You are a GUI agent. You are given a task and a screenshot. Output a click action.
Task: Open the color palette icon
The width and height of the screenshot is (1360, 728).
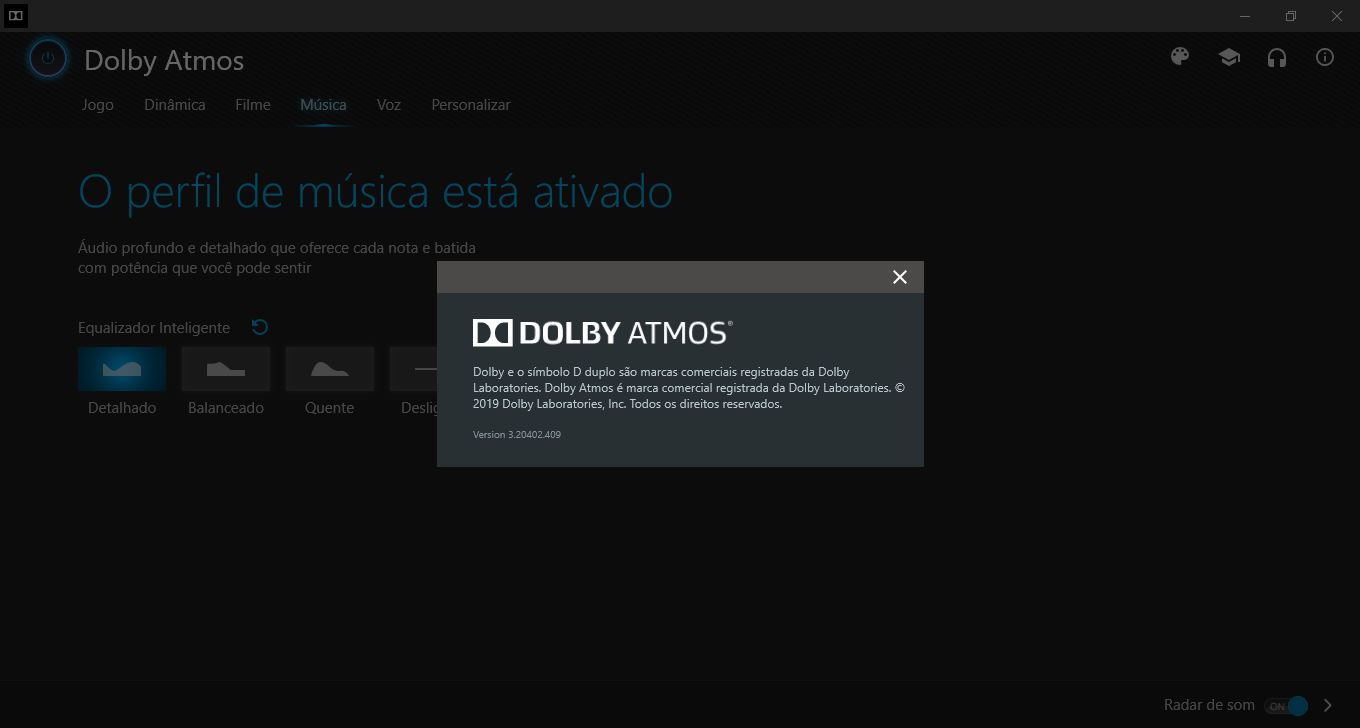1180,57
